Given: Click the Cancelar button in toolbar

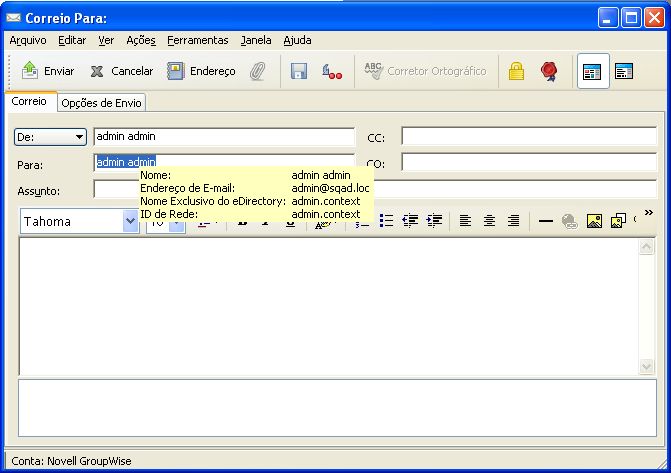Looking at the screenshot, I should [x=122, y=71].
